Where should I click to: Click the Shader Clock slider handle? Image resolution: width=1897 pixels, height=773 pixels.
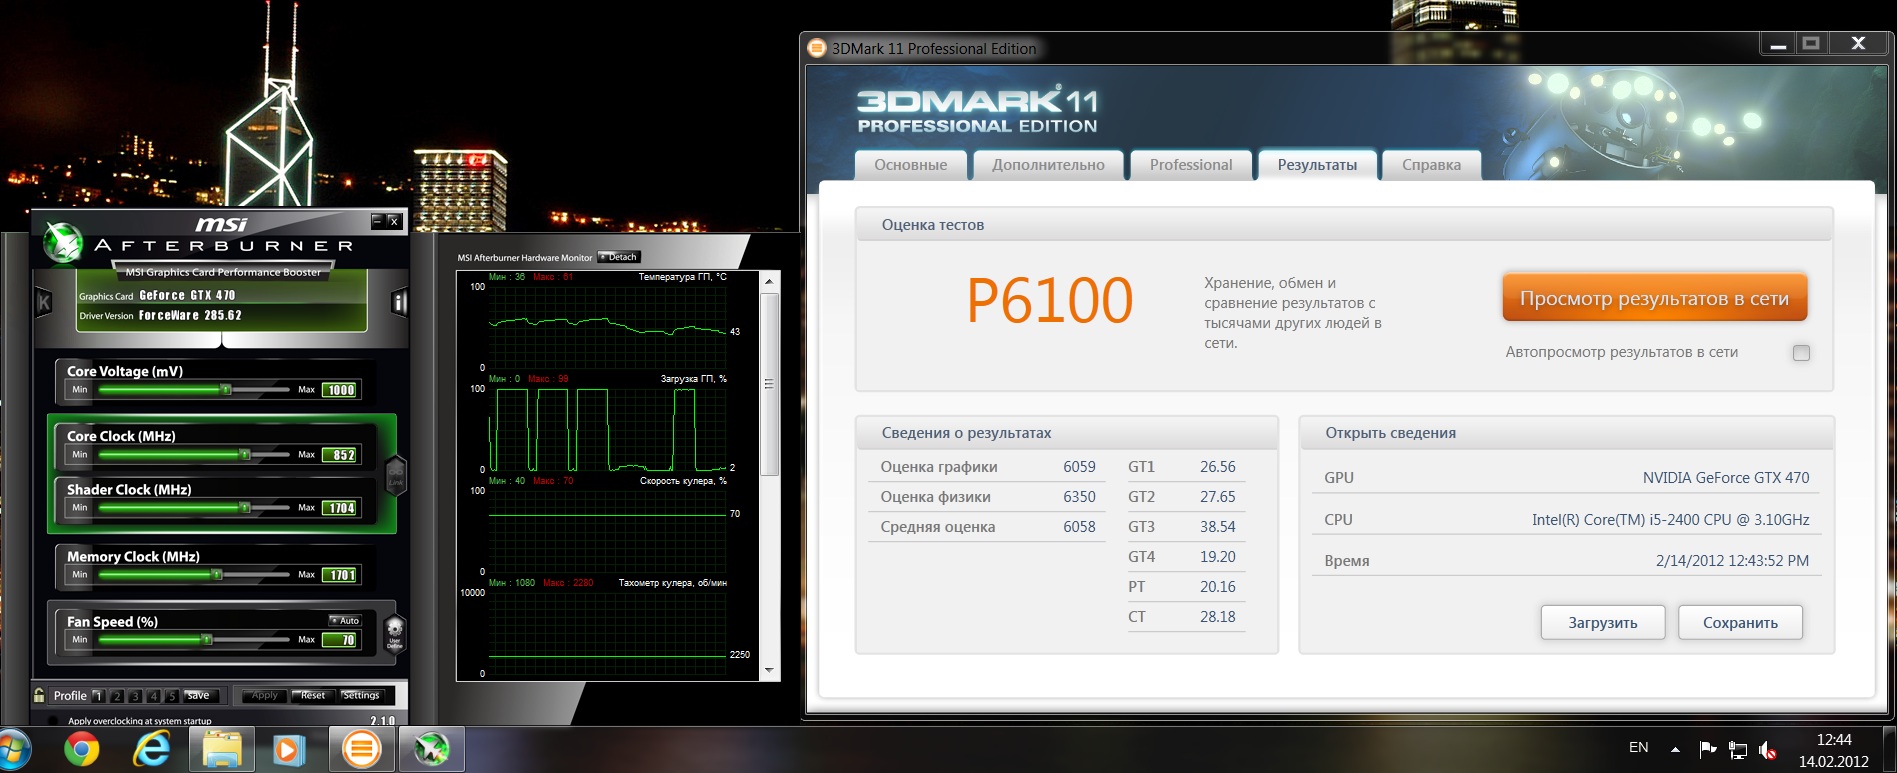point(245,507)
